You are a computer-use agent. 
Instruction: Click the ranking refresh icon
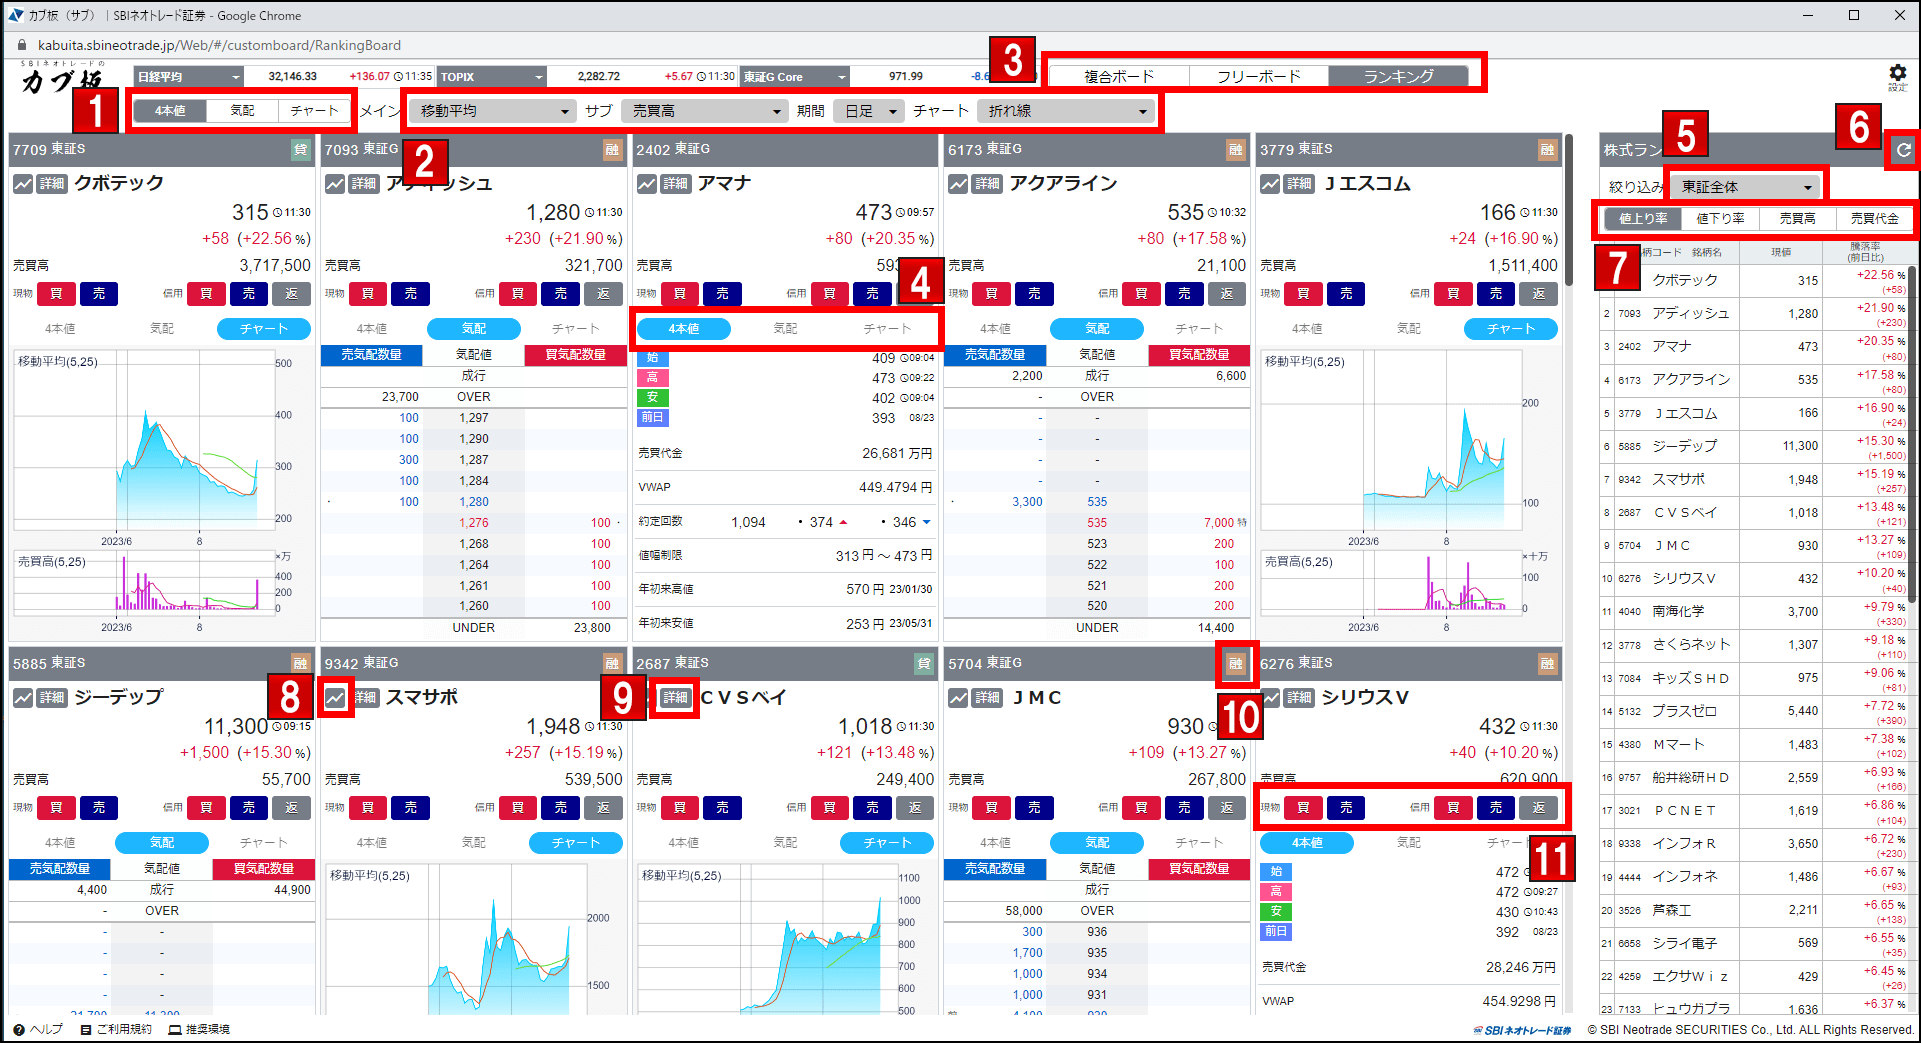[1903, 150]
